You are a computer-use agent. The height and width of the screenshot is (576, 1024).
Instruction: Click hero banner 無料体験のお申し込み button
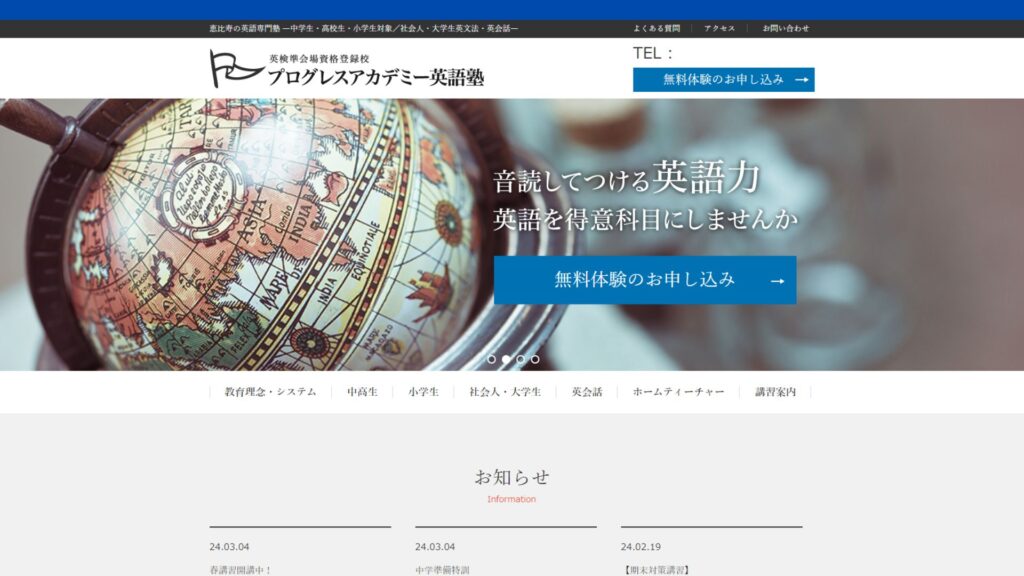[645, 280]
